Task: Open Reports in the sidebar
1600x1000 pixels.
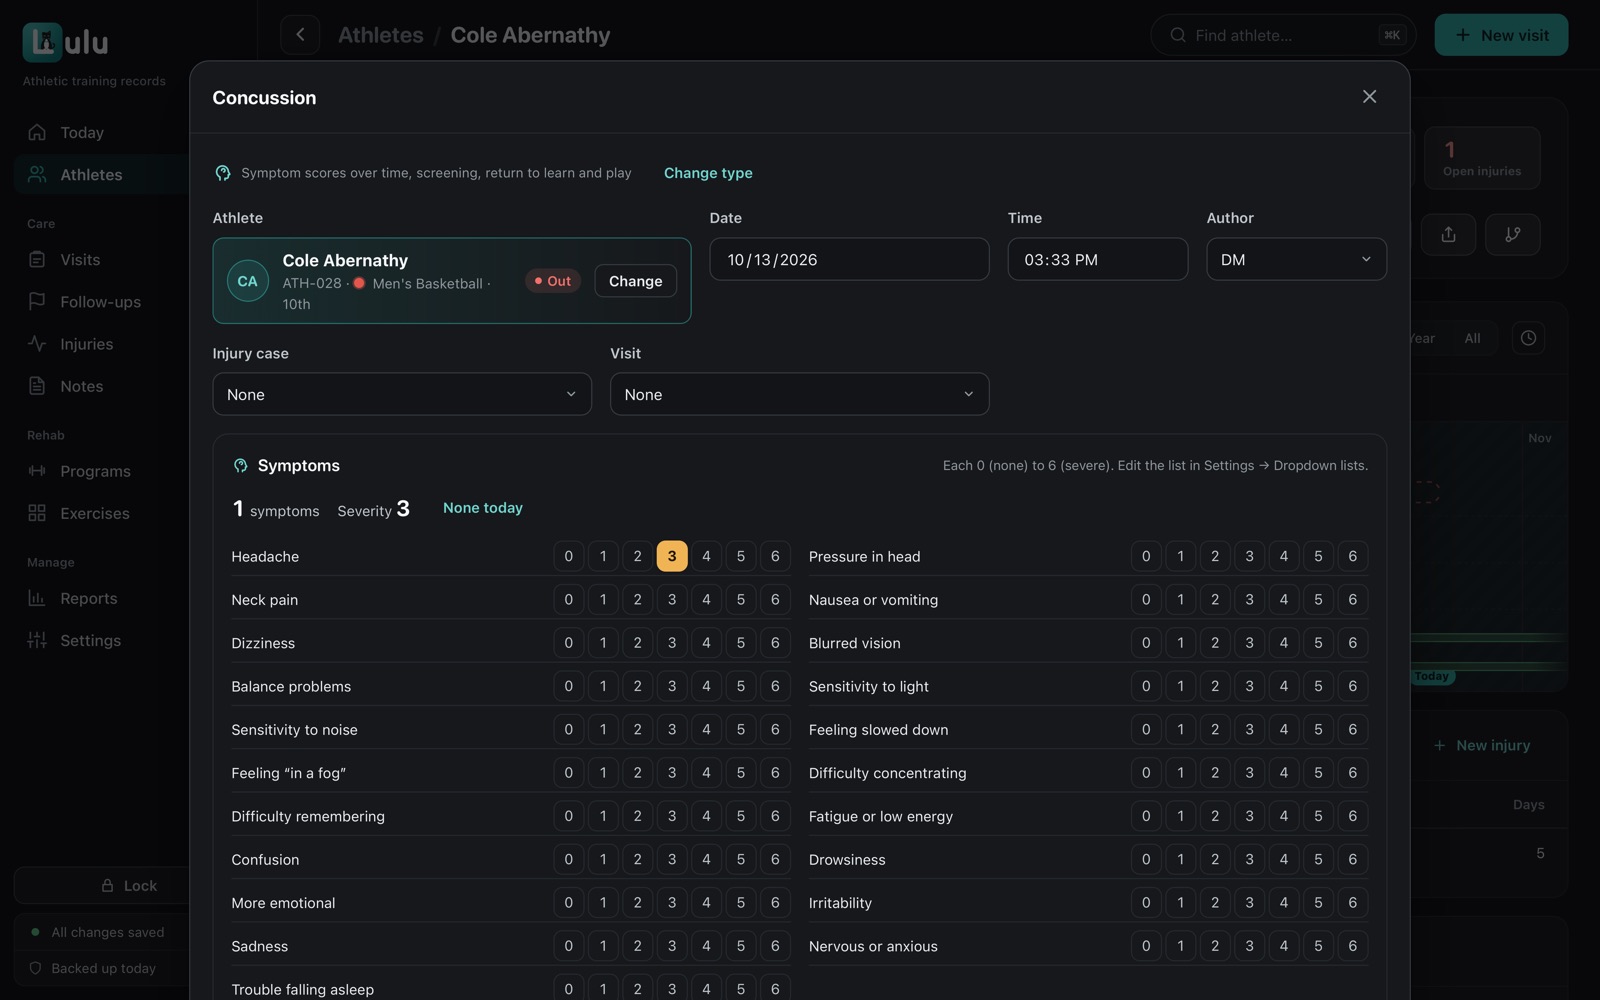Action: (x=101, y=598)
